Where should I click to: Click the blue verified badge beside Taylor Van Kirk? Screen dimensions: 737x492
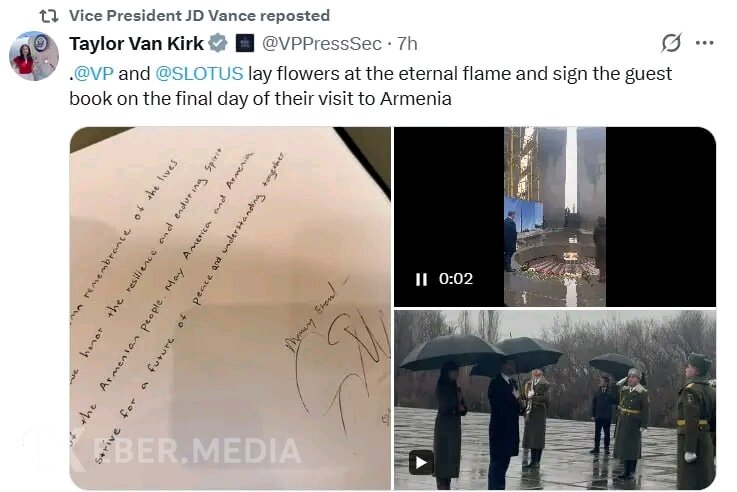(218, 44)
